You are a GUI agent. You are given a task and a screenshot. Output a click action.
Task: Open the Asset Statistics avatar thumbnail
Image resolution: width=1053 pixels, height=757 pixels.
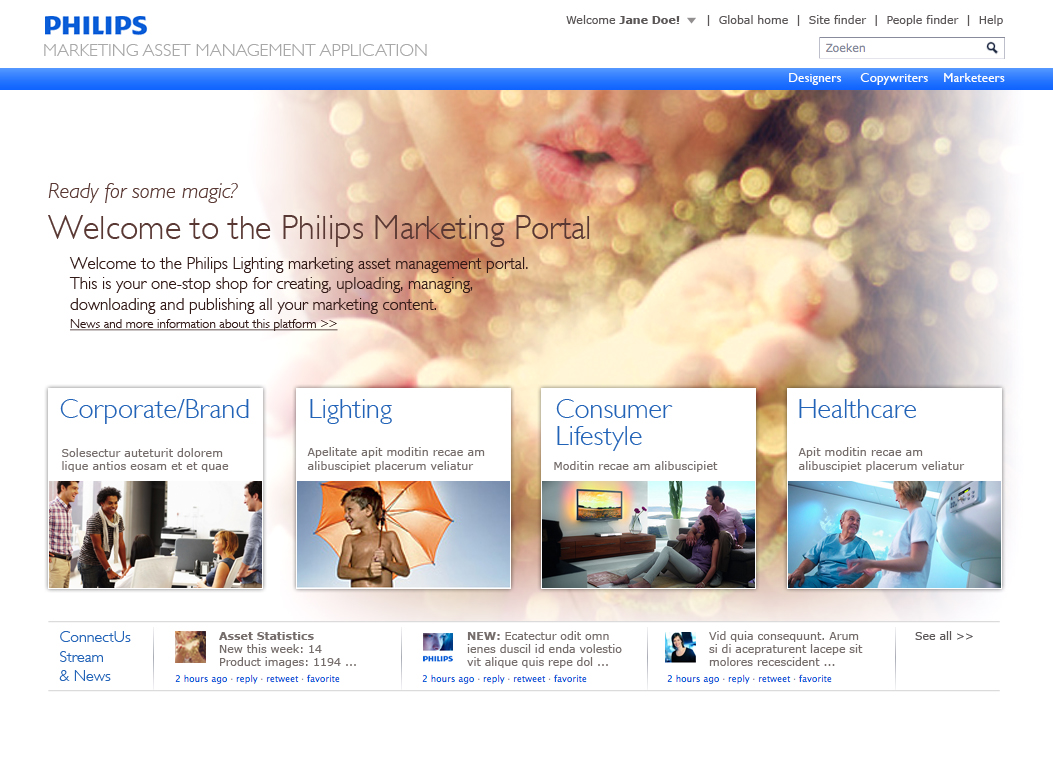click(x=190, y=647)
